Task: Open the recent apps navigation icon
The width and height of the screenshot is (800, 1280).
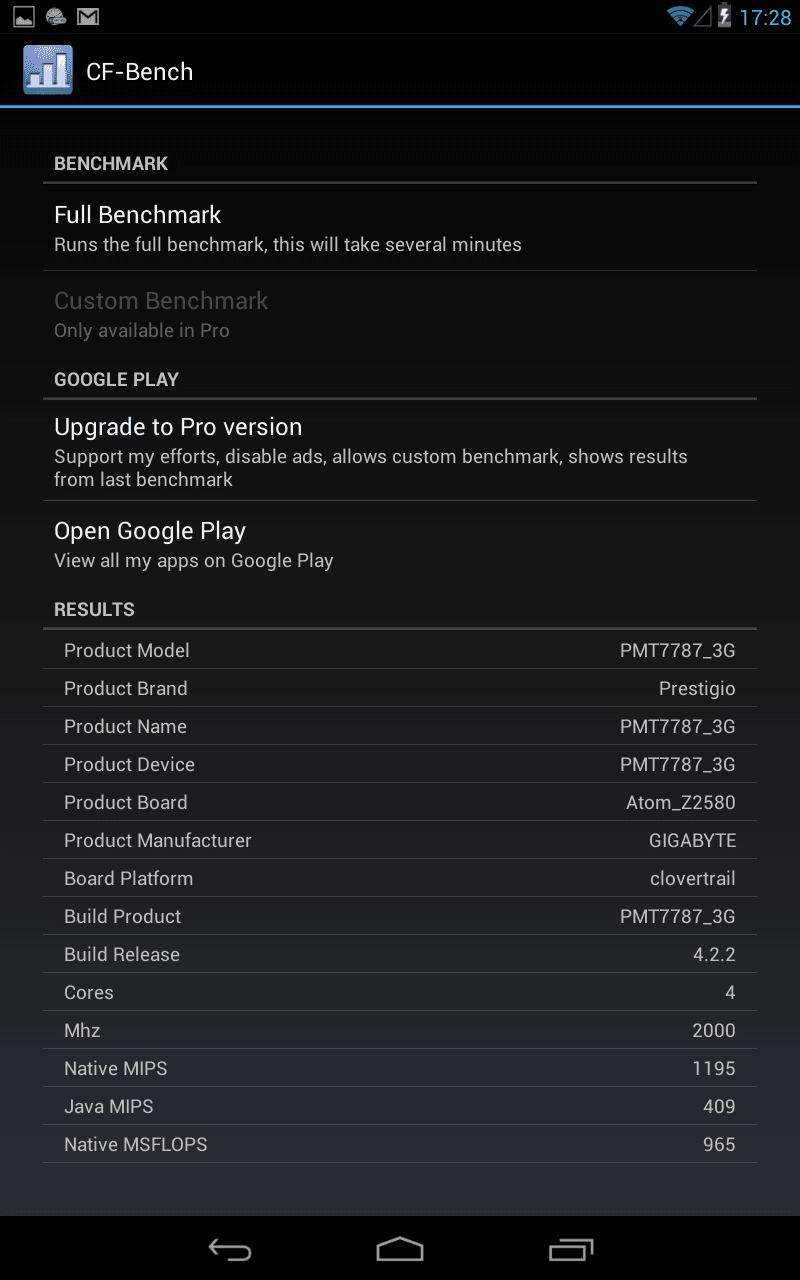Action: [x=571, y=1249]
